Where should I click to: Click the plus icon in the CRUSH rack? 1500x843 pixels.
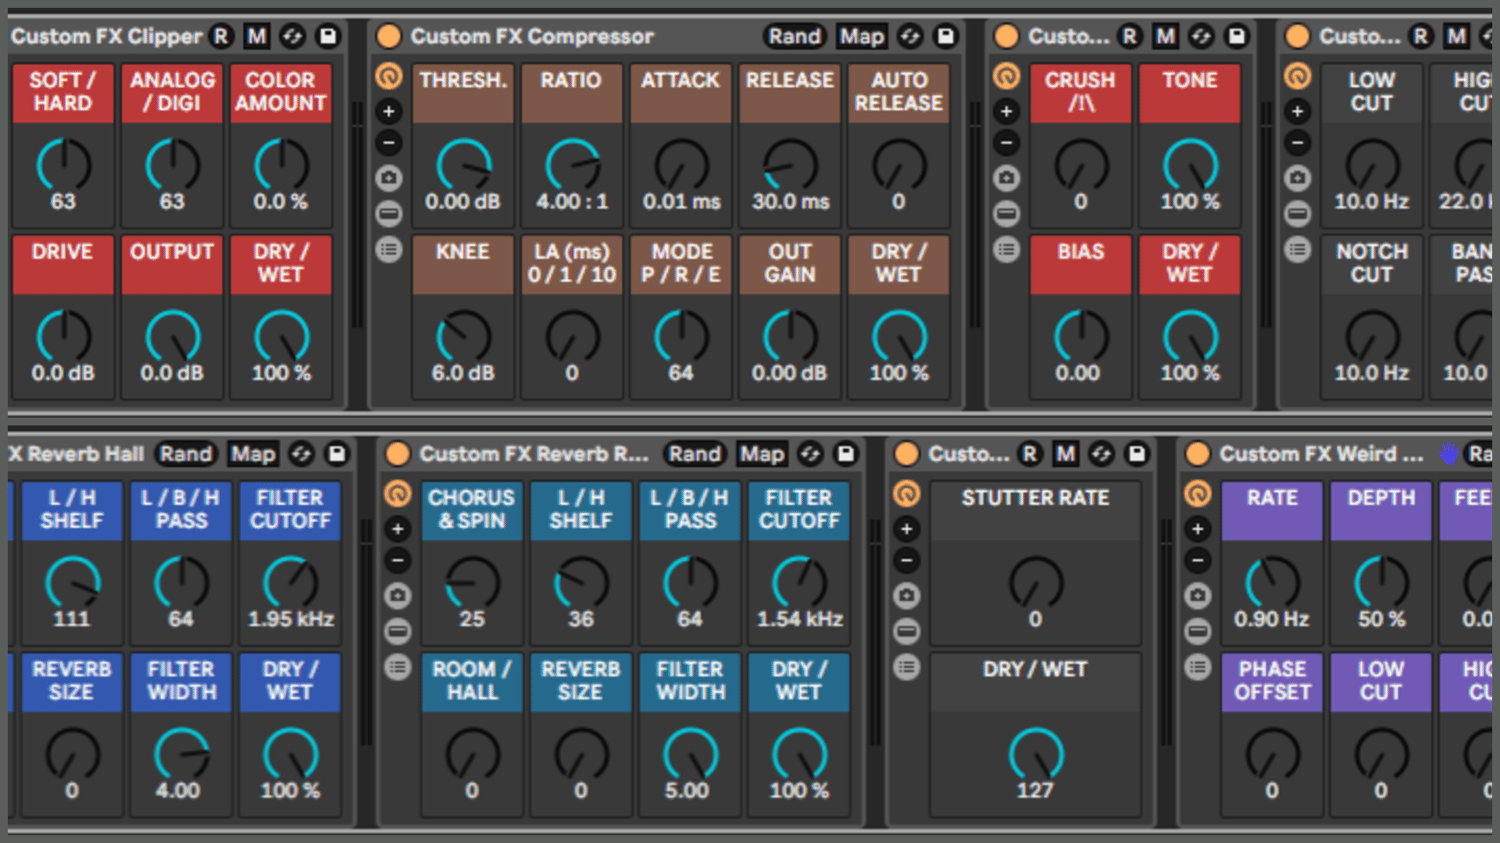click(1007, 111)
